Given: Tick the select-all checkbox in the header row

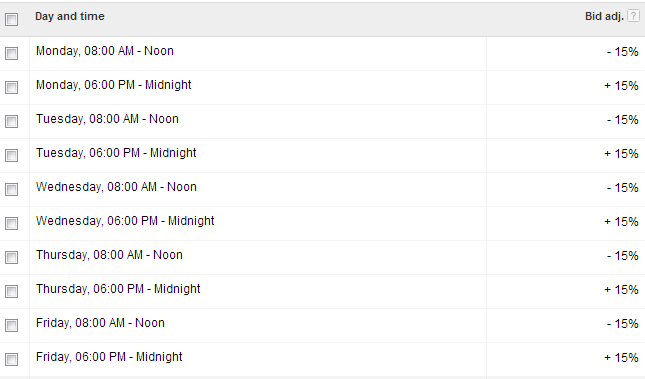Looking at the screenshot, I should [12, 19].
